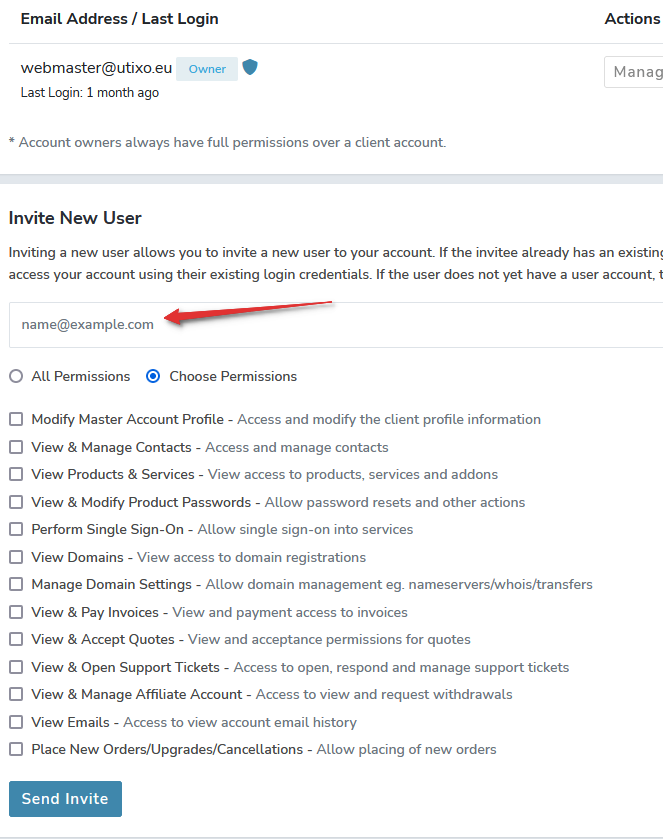Click the blue shield icon next to Owner
The height and width of the screenshot is (839, 663).
tap(250, 67)
